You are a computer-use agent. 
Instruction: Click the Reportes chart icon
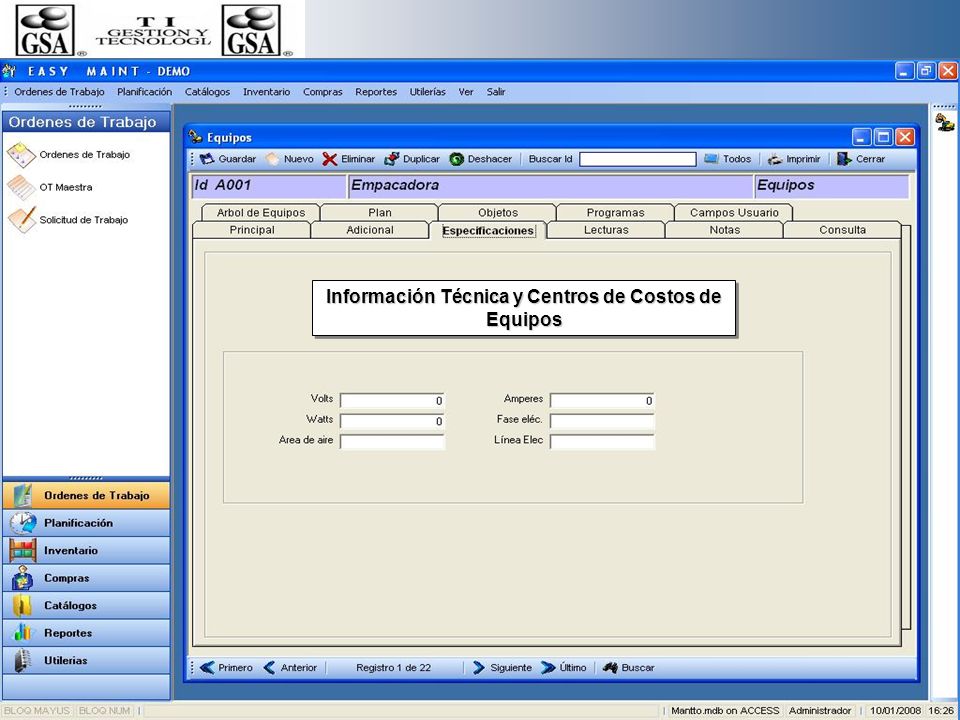pyautogui.click(x=23, y=632)
